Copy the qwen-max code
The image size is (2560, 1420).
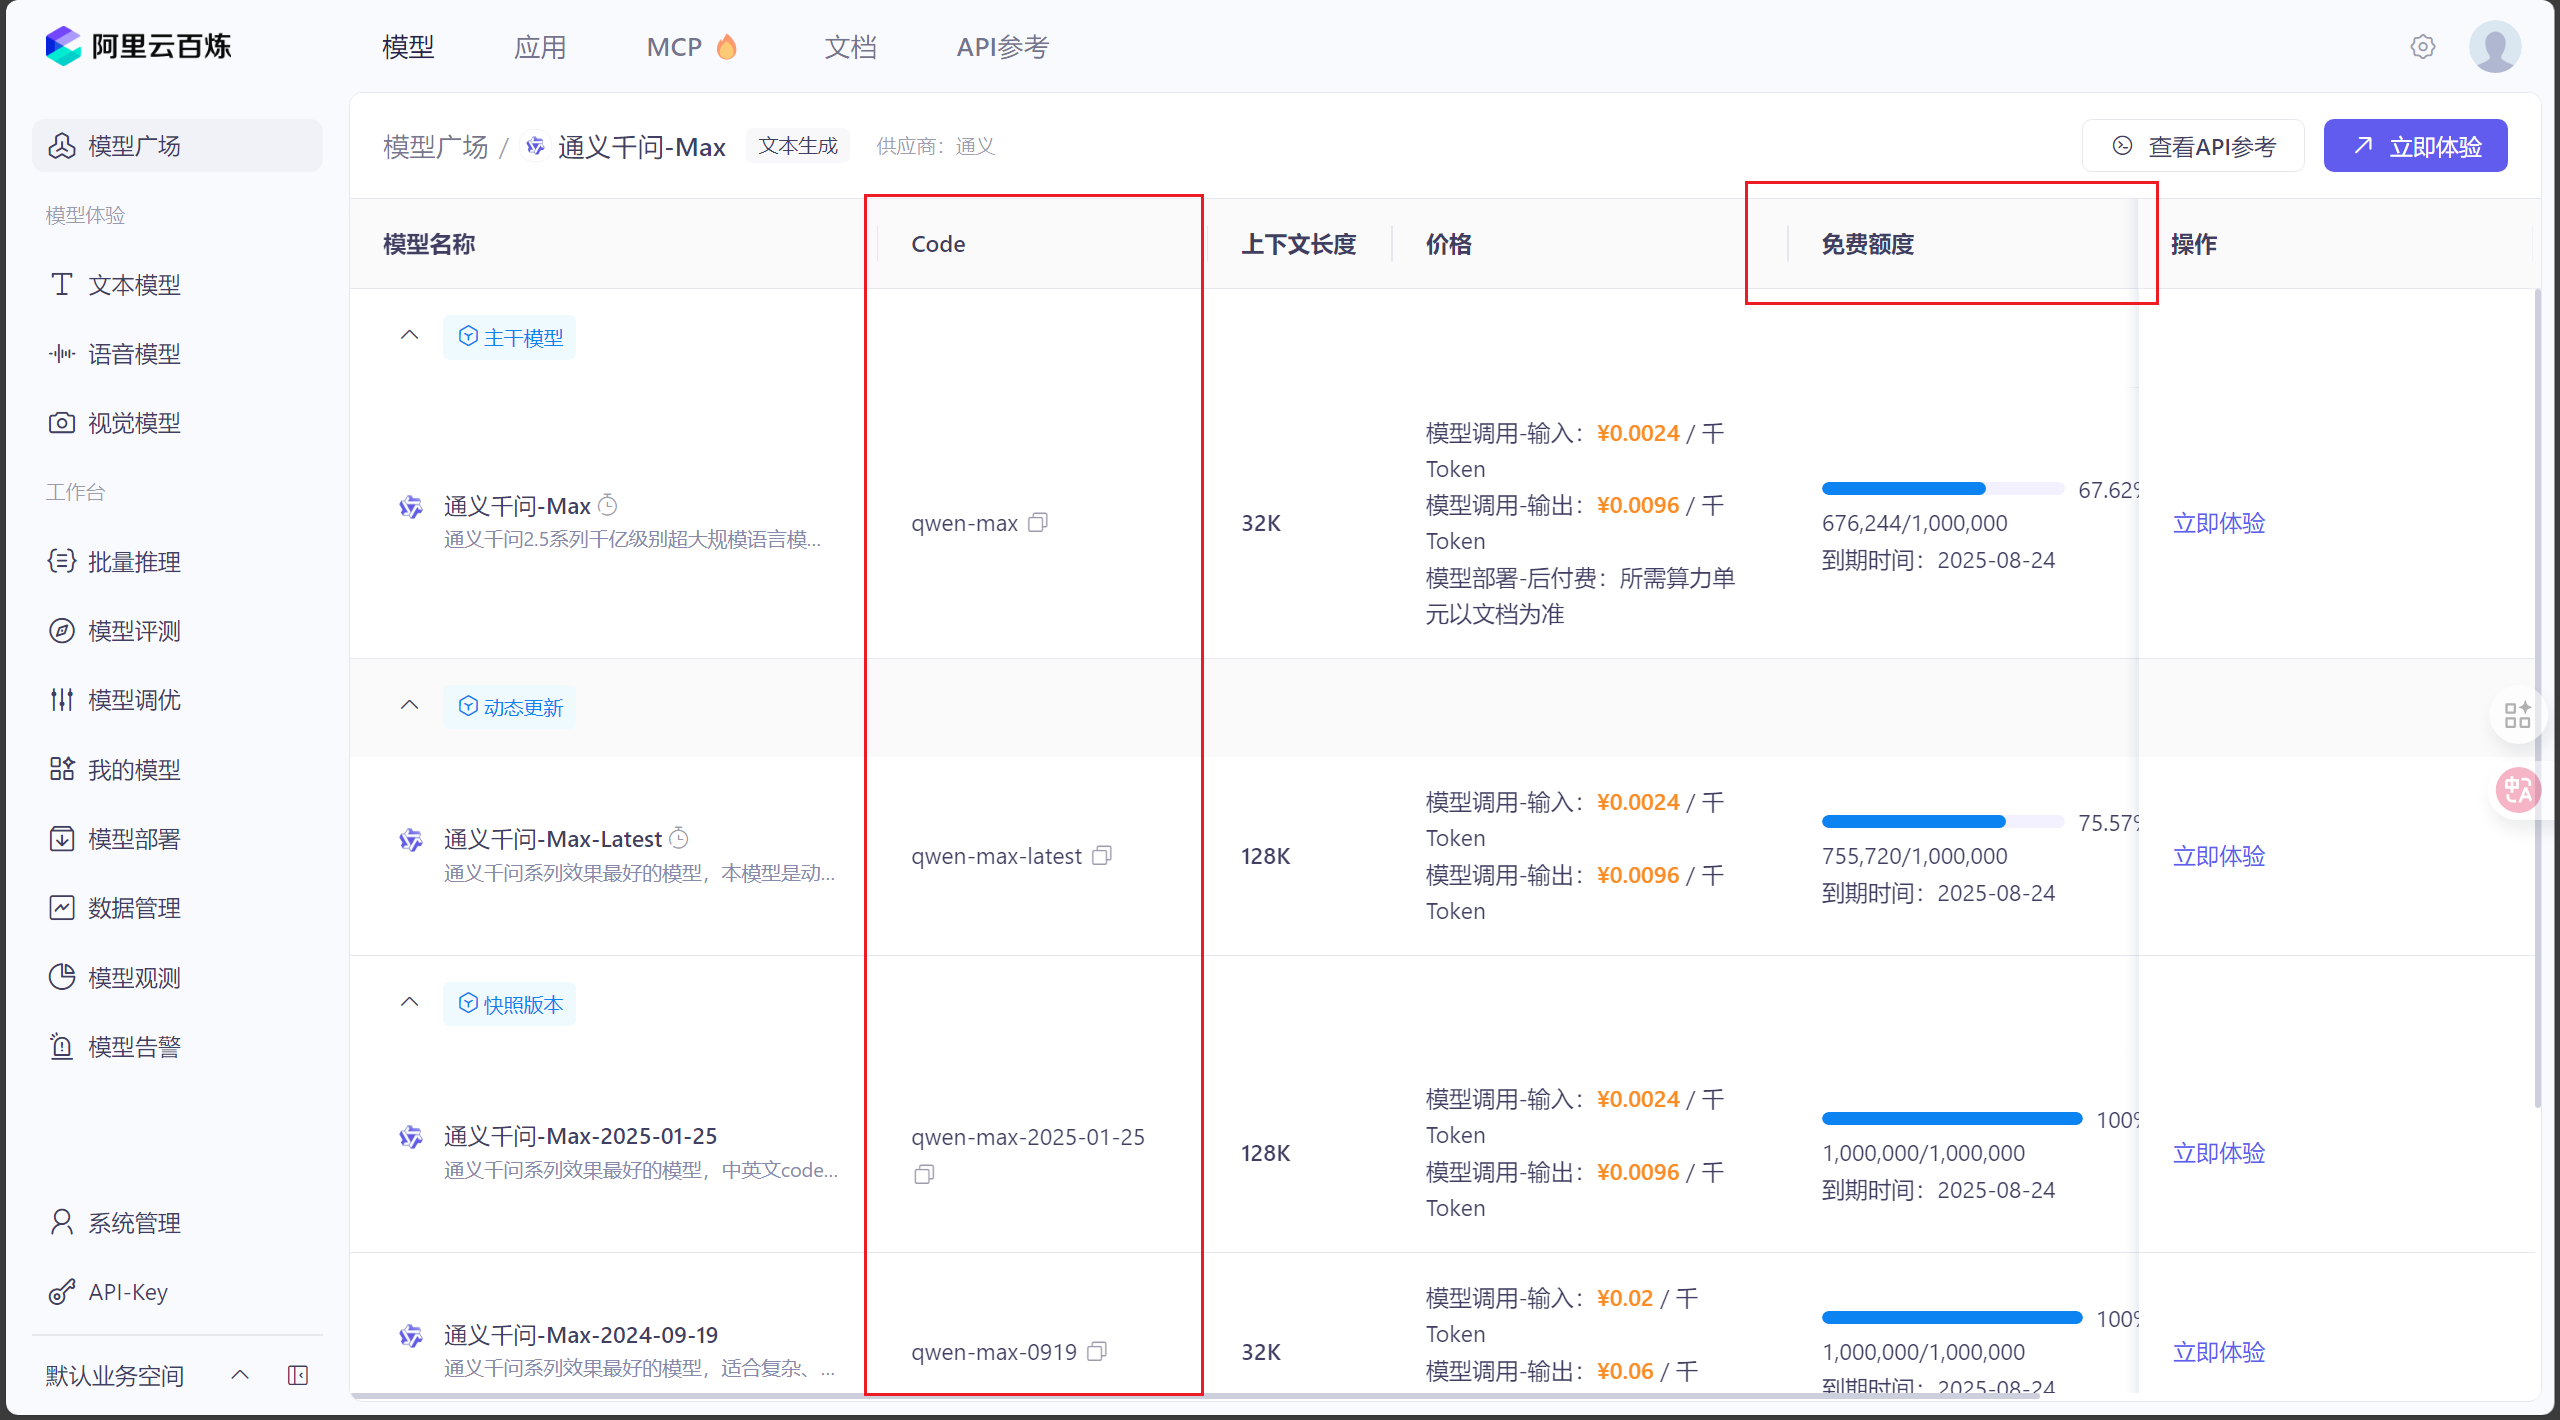(1038, 522)
